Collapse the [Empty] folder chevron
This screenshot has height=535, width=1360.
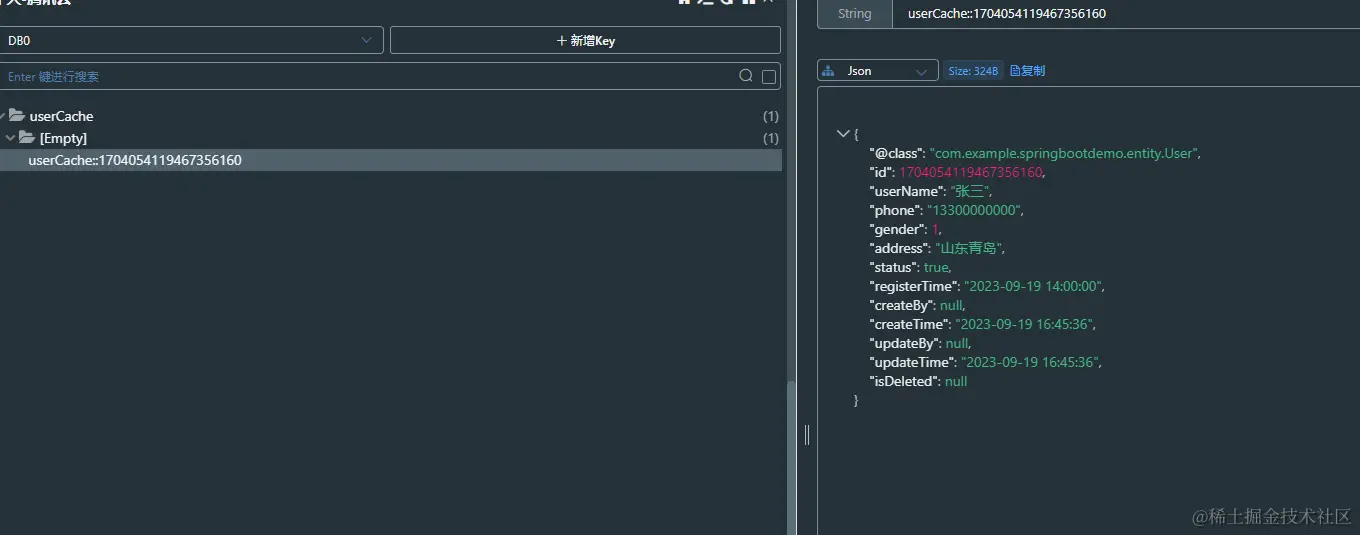[x=10, y=138]
